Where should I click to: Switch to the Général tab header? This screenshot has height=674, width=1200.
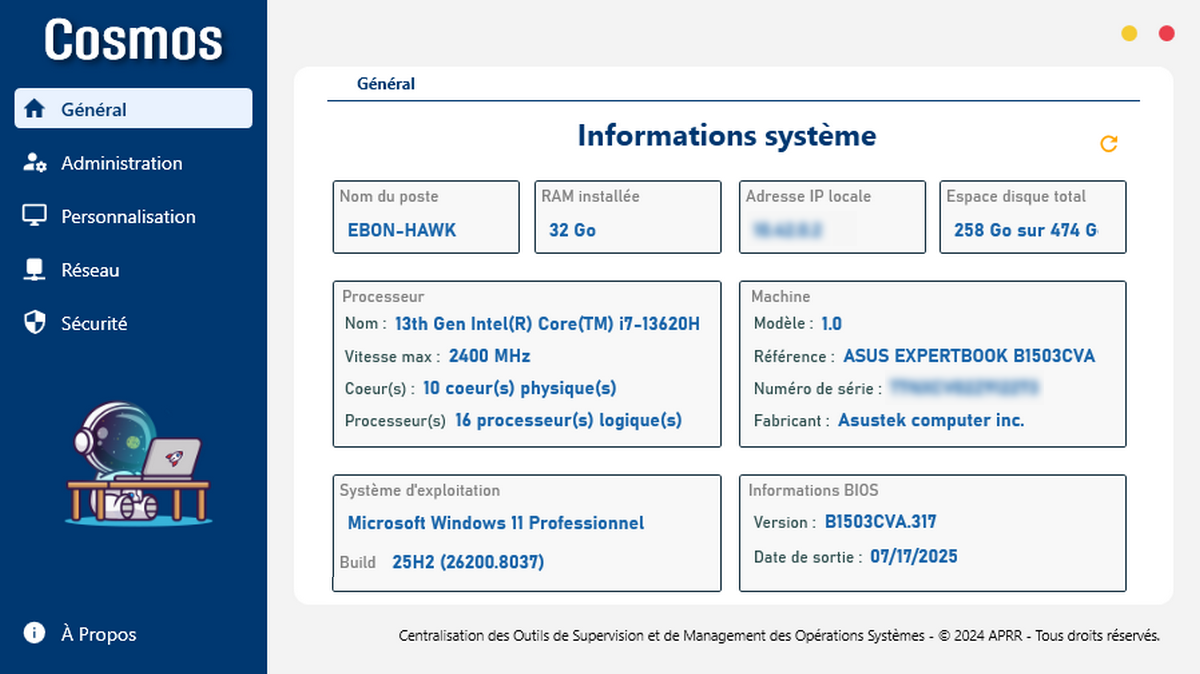pyautogui.click(x=386, y=84)
